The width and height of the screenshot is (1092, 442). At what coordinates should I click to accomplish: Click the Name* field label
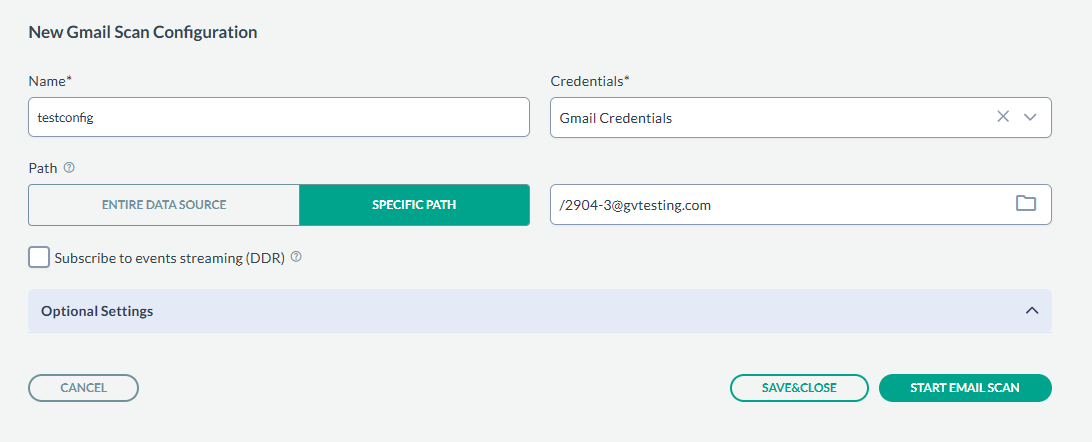point(51,80)
